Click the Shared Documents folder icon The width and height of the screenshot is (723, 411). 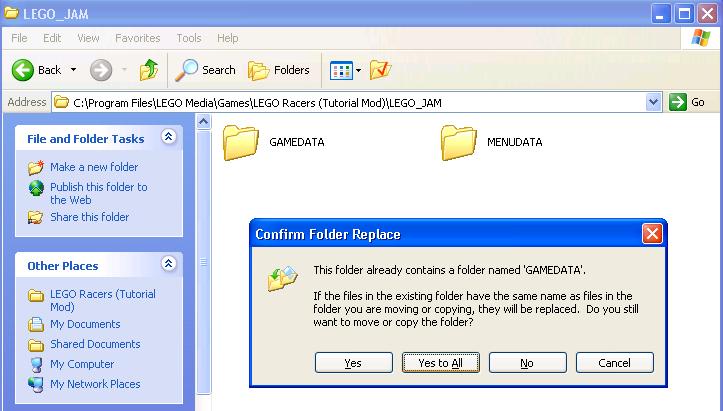click(x=36, y=345)
